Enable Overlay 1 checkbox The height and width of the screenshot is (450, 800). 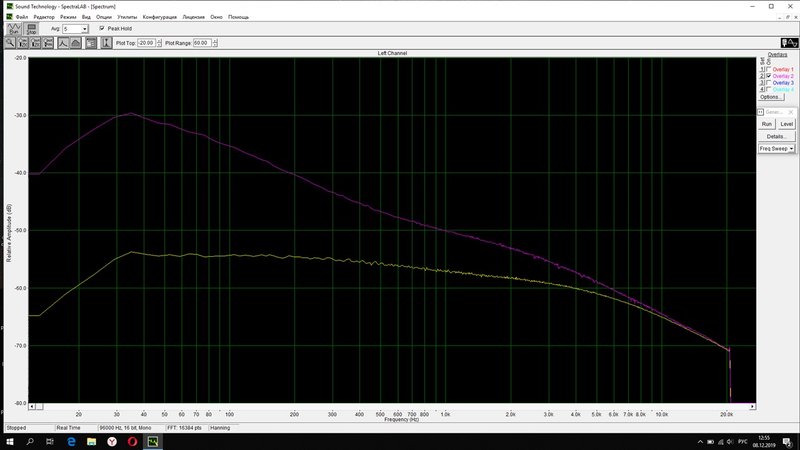coord(769,69)
